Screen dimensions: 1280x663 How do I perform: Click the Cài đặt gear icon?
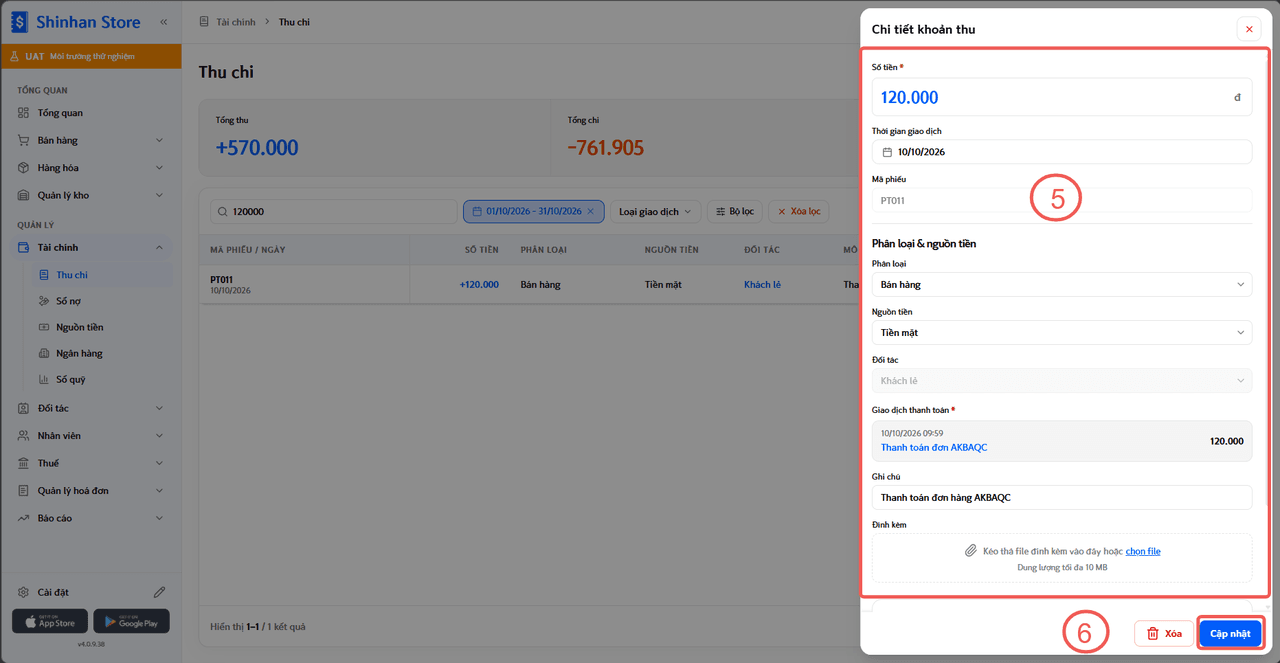(24, 592)
